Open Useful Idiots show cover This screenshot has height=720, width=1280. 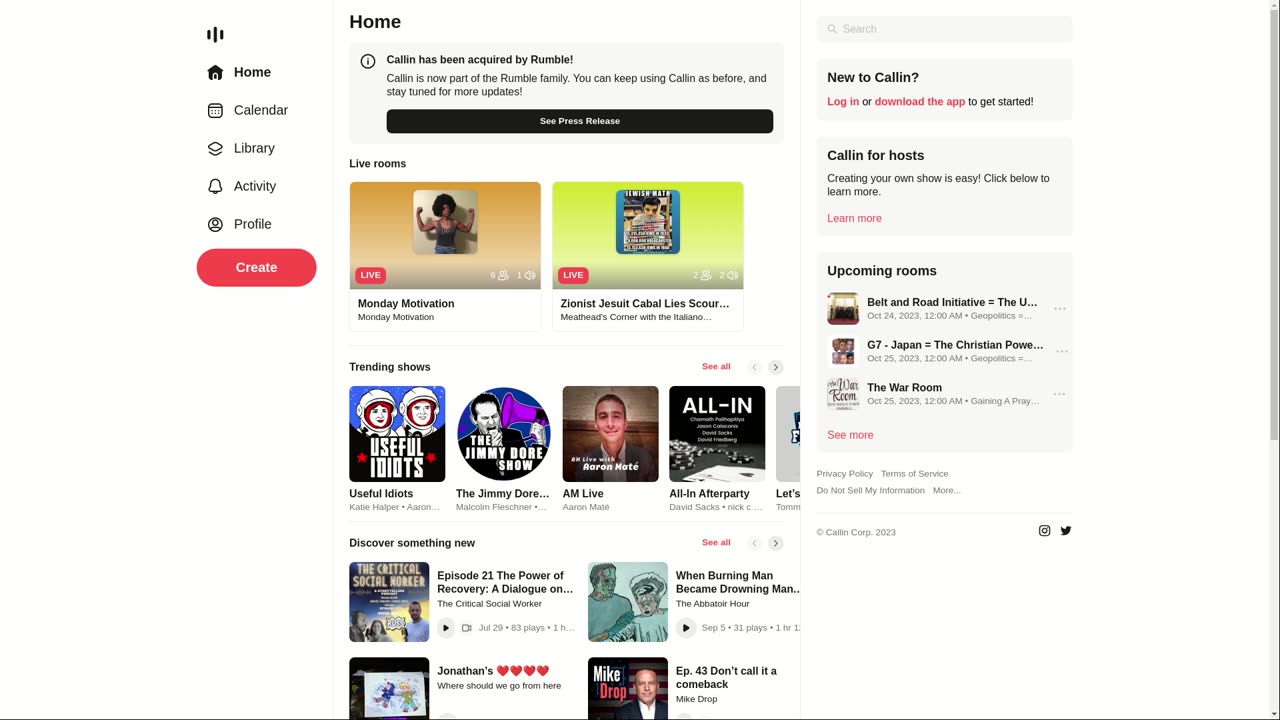pos(397,434)
